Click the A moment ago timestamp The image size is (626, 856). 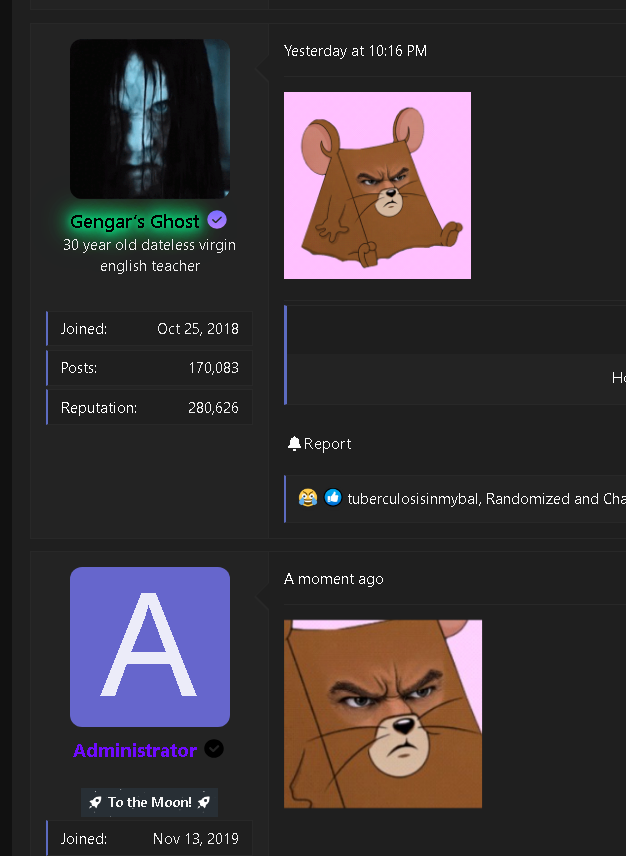[333, 579]
